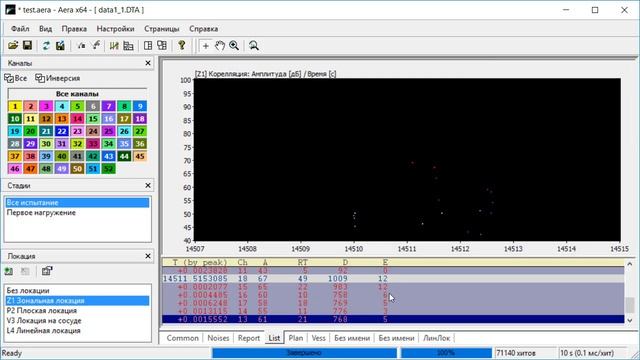Click the second filter tool icon with pen
Viewport: 640px width, 360px height.
[96, 46]
